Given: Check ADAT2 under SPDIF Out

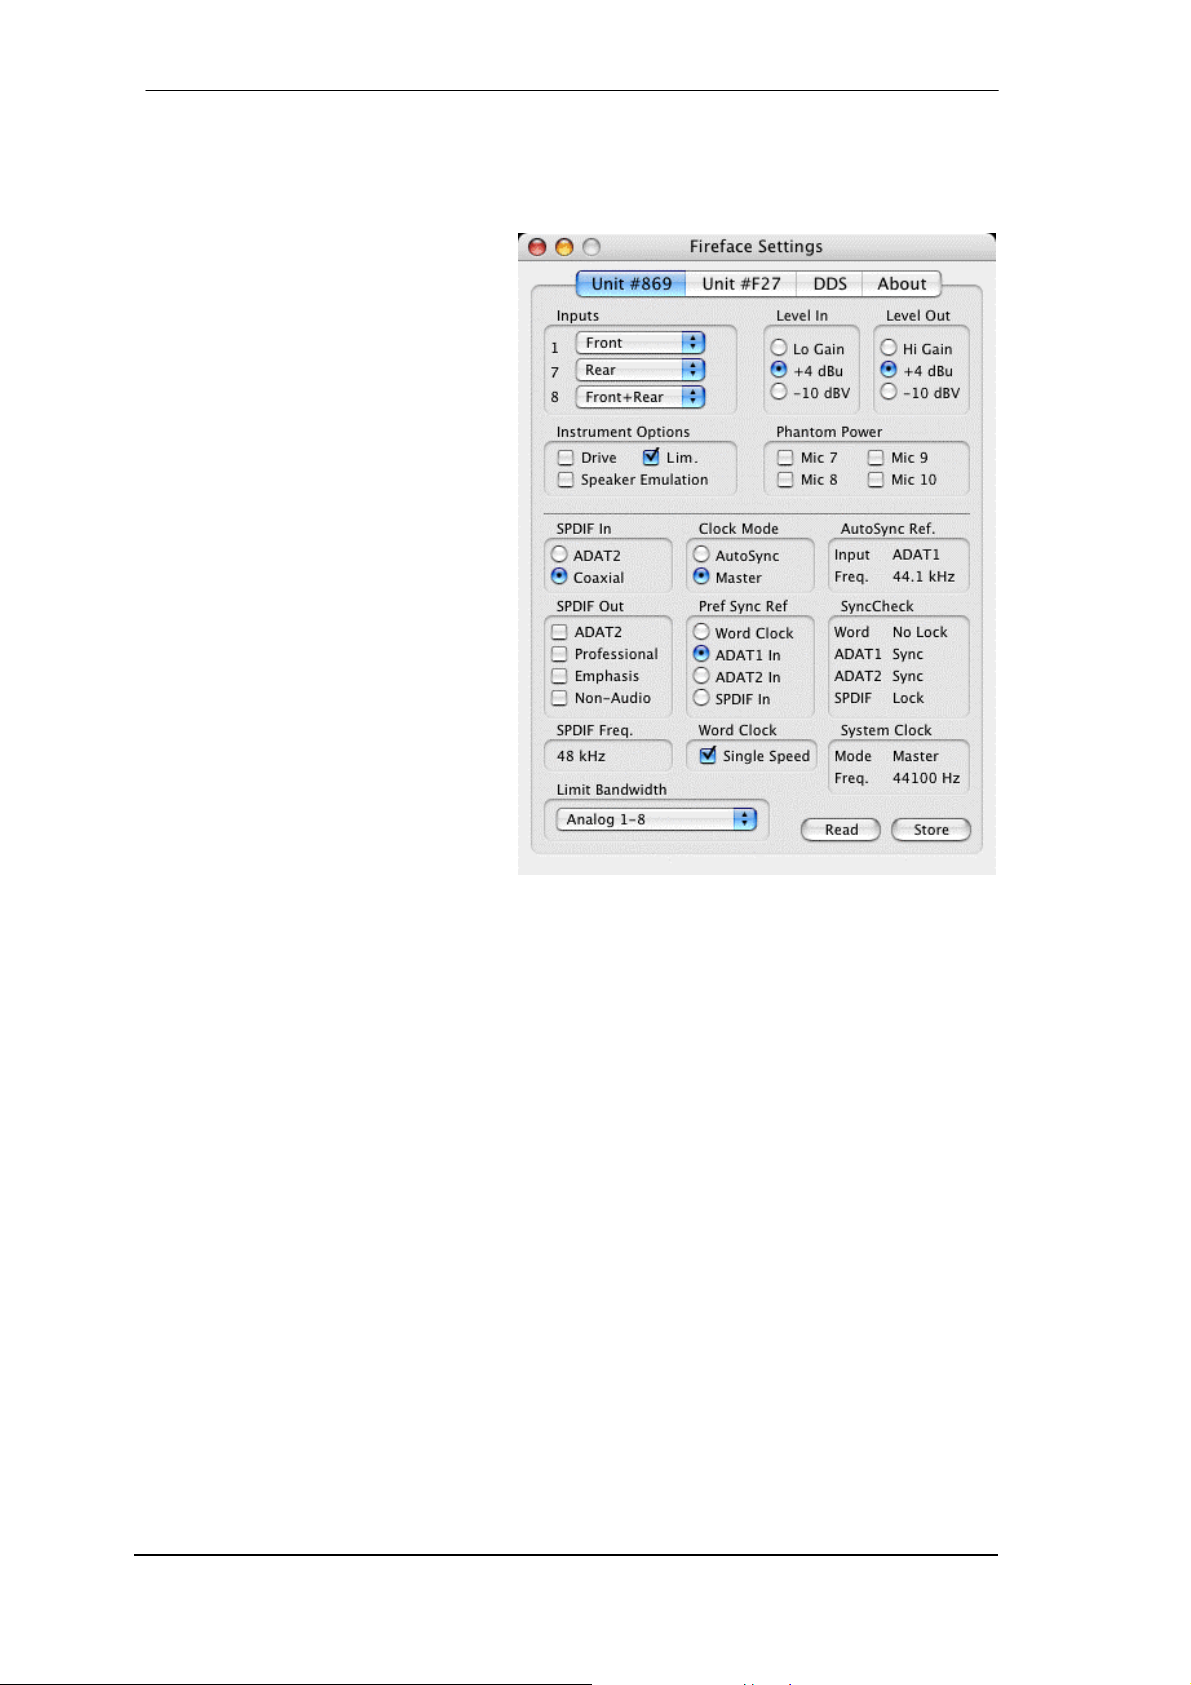Looking at the screenshot, I should 560,632.
